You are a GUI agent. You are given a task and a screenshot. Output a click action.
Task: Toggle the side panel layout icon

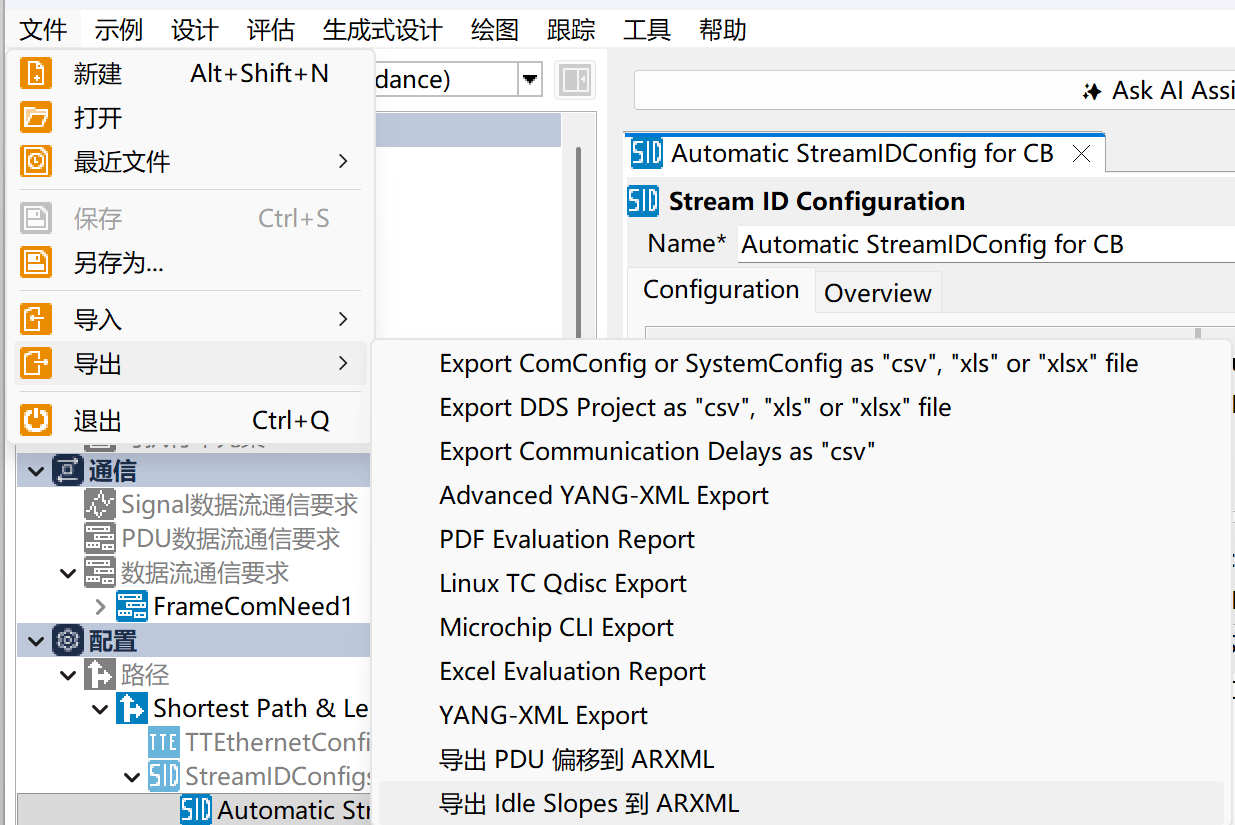pos(575,80)
